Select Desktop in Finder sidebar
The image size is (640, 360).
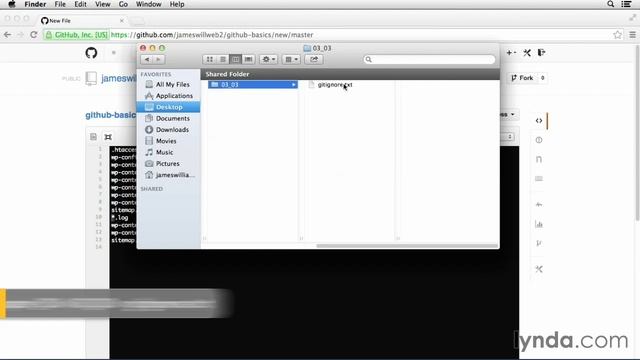(x=168, y=107)
